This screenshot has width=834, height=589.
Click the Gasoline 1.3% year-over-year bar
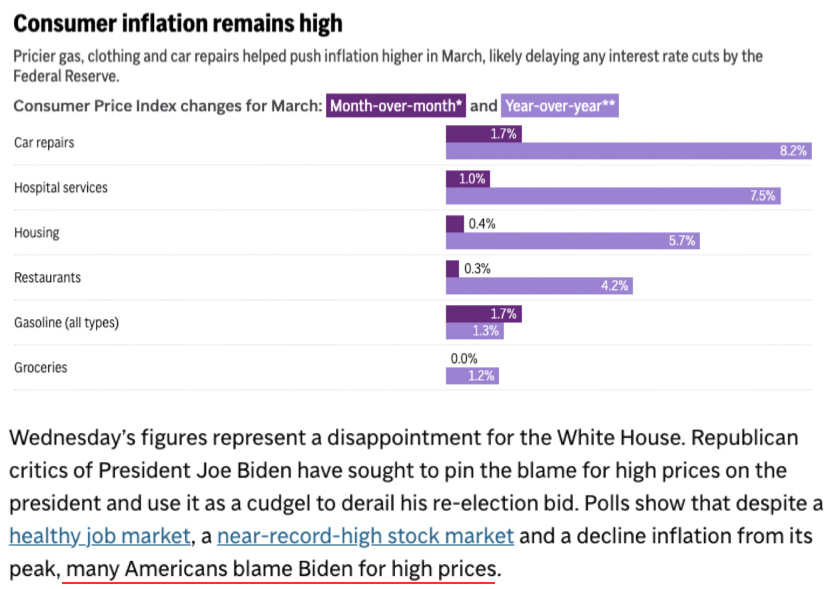475,331
